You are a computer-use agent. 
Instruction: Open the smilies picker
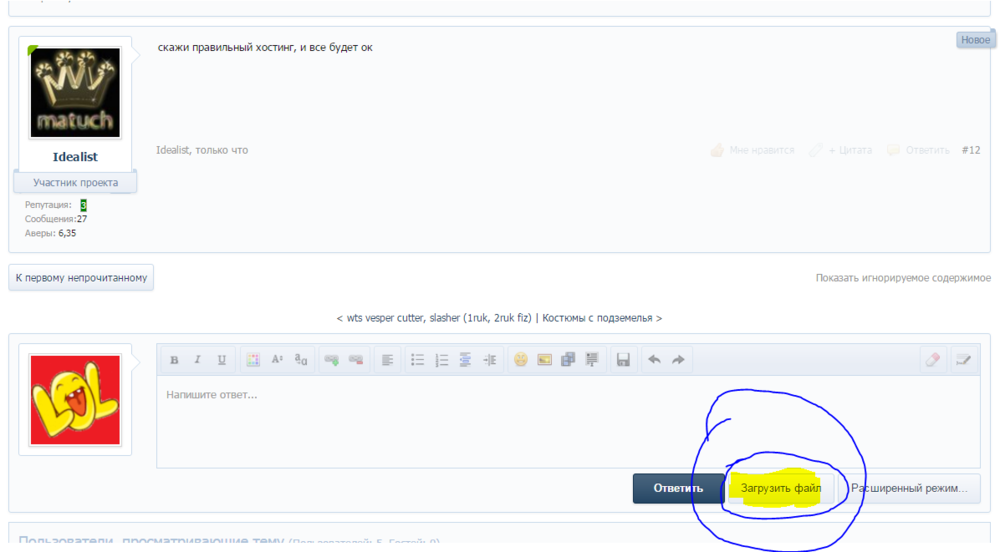(x=520, y=360)
